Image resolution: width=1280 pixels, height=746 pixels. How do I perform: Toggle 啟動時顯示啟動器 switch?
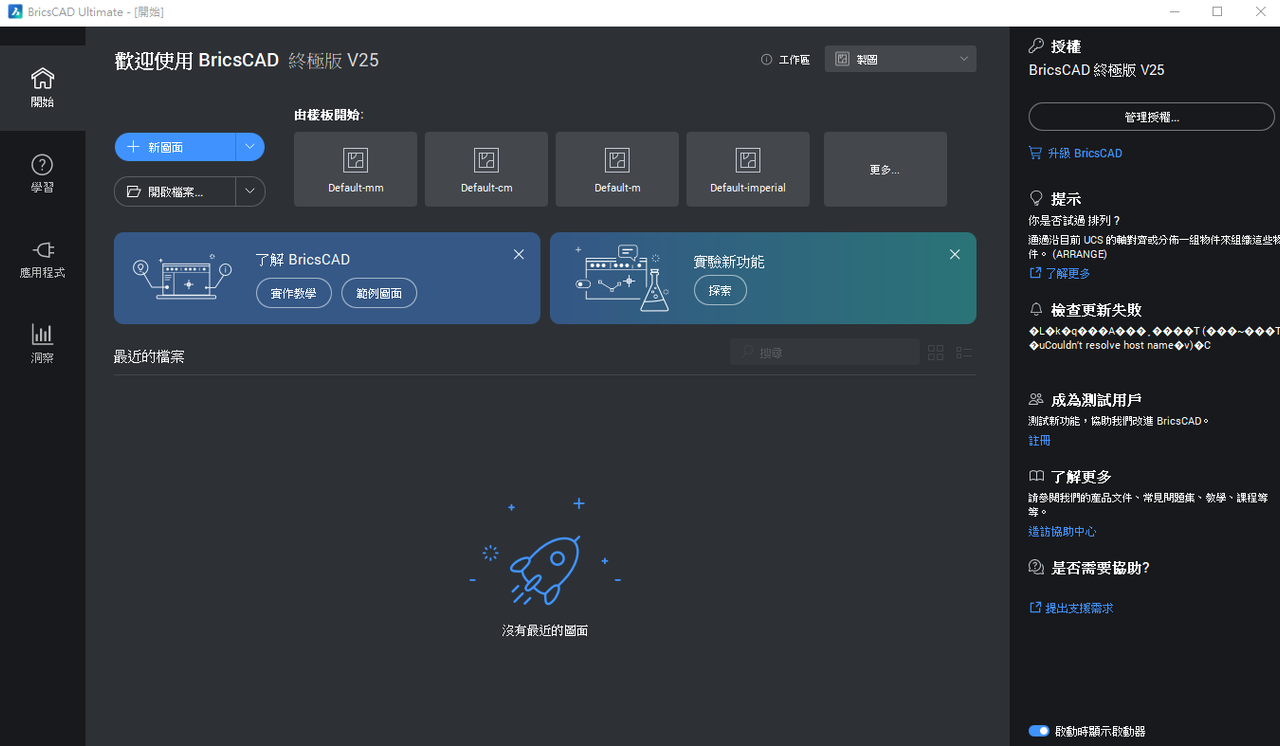(1039, 731)
